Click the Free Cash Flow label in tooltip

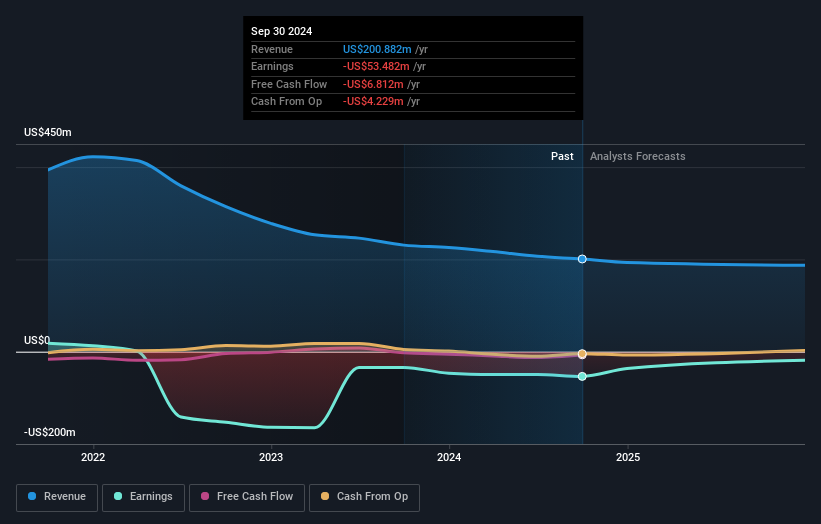click(x=289, y=84)
